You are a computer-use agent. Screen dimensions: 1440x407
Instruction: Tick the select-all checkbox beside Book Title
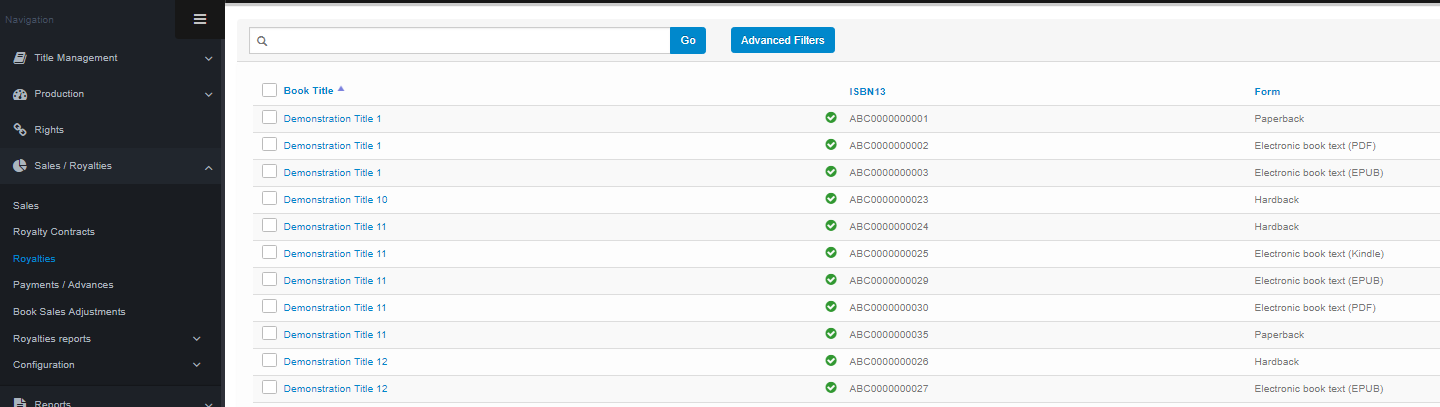click(x=269, y=90)
